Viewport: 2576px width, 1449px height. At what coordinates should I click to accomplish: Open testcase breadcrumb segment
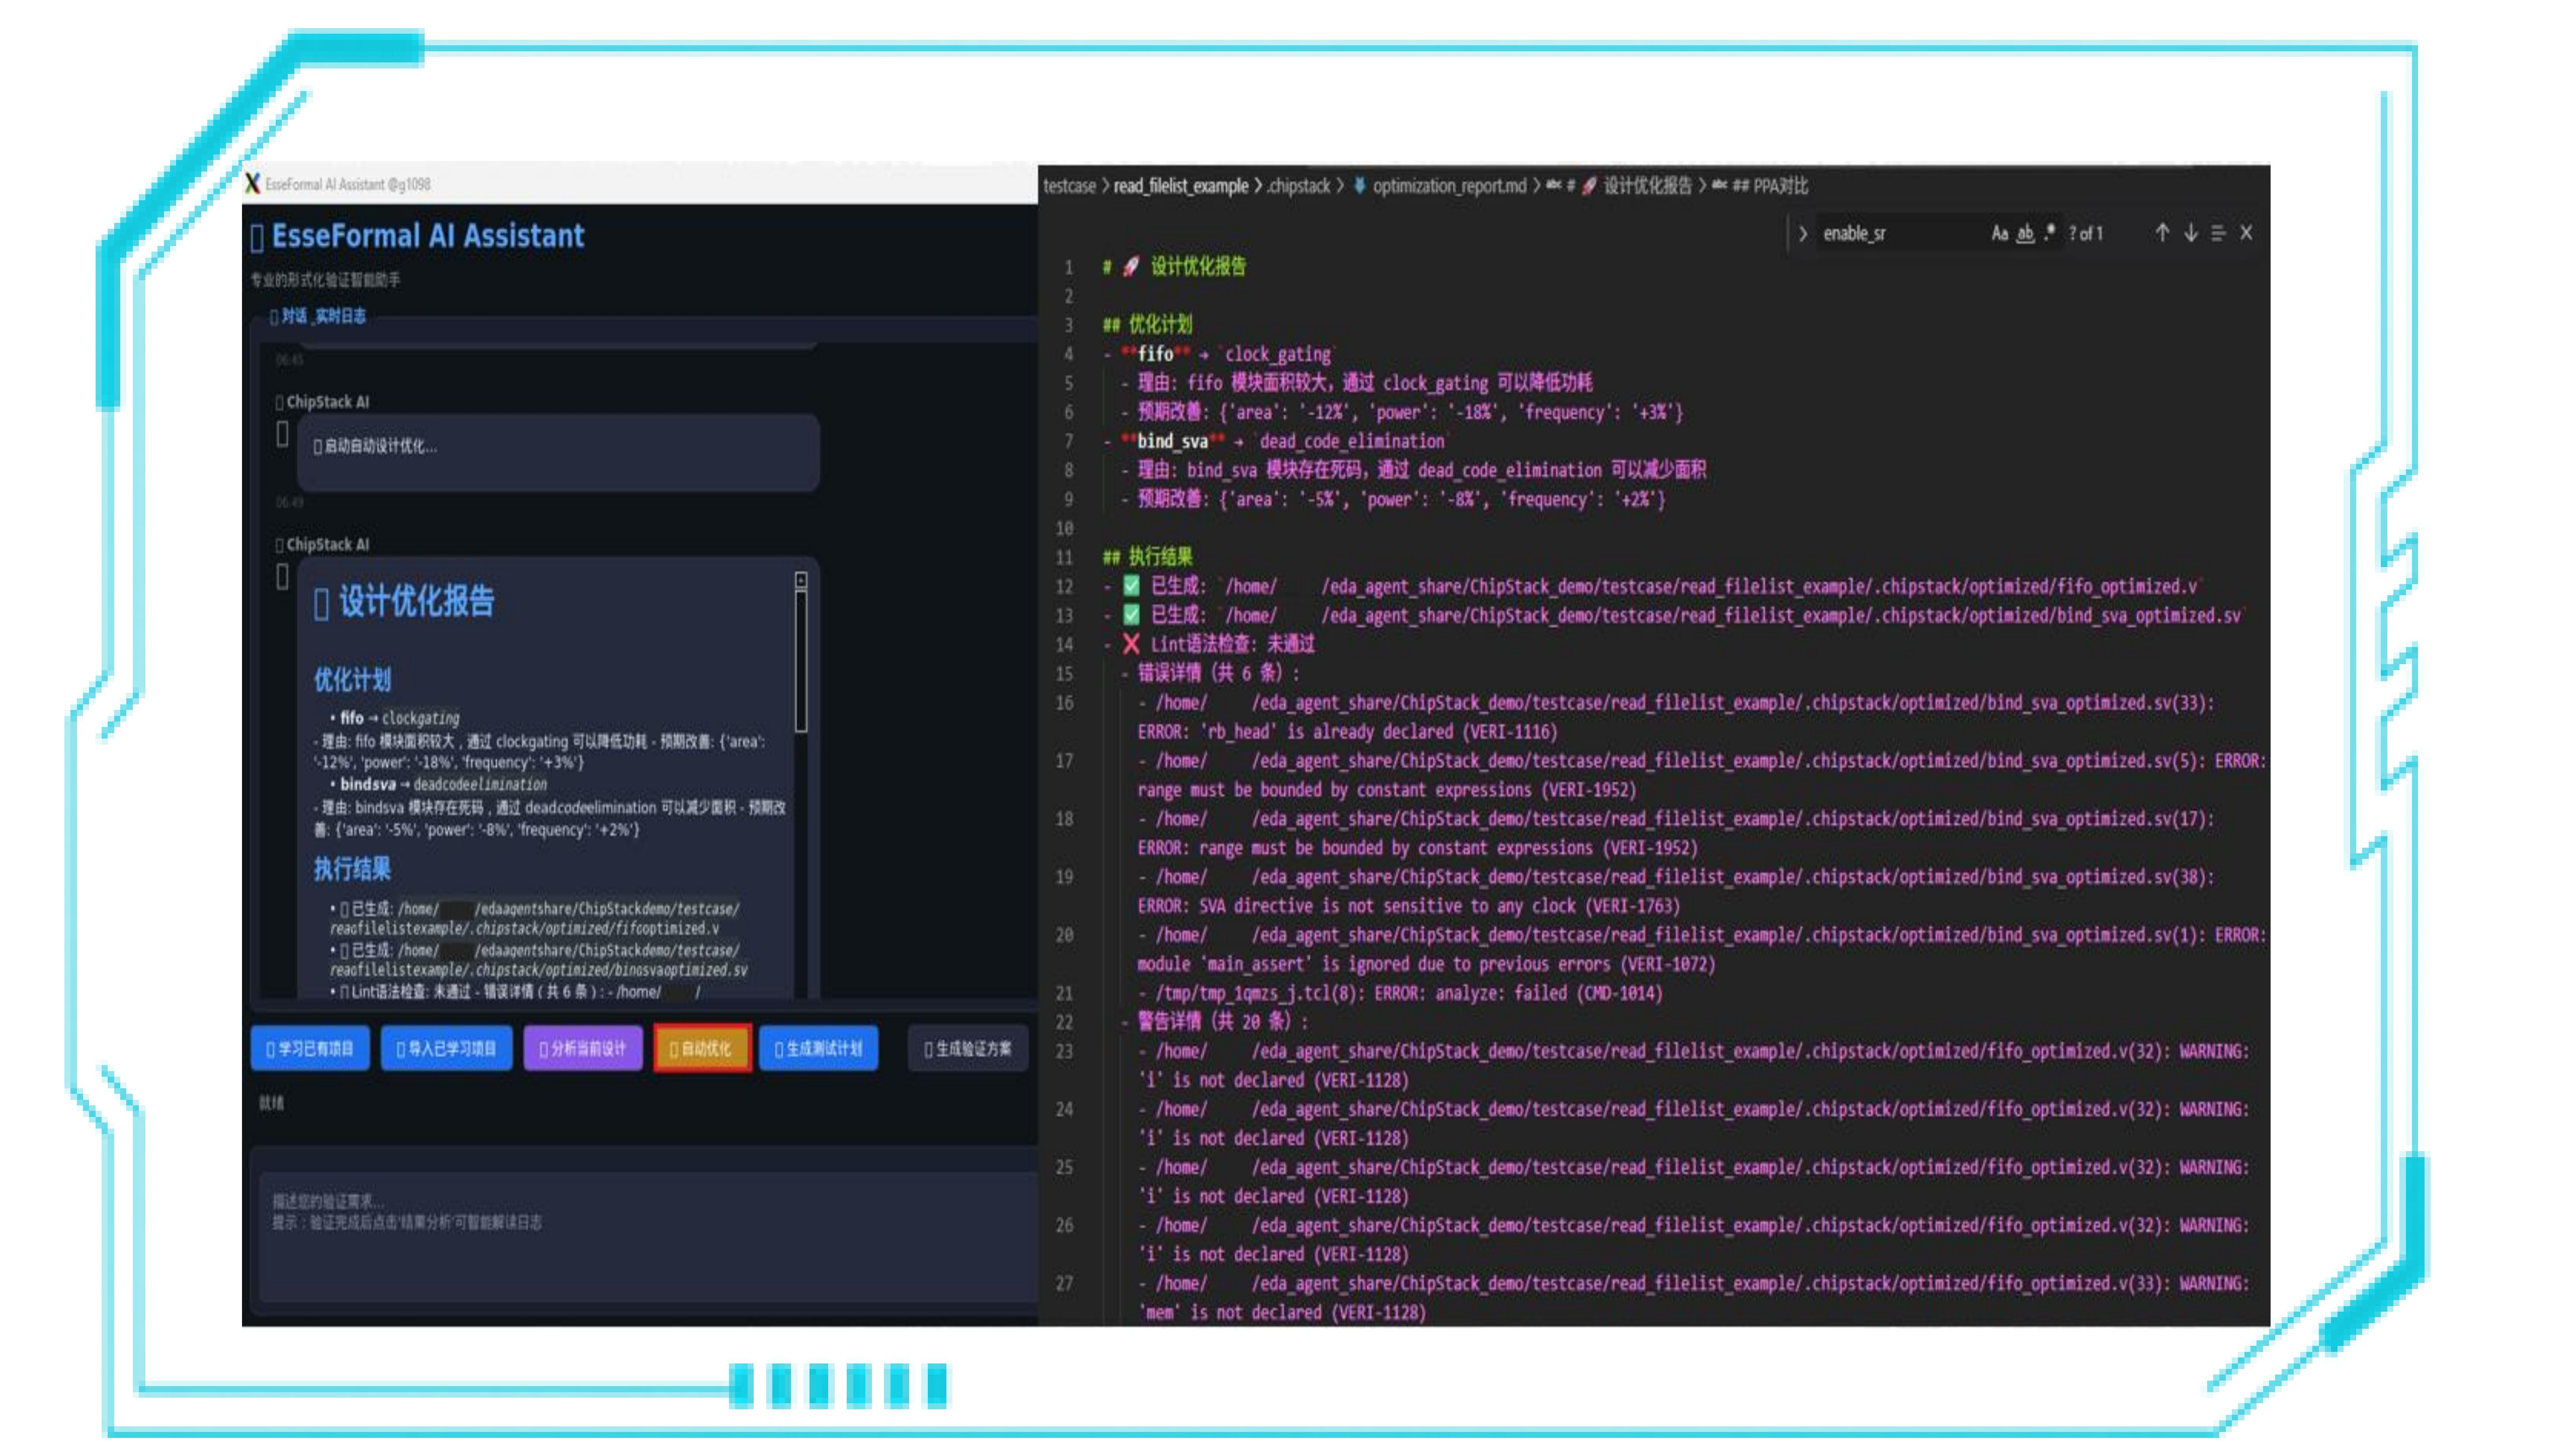(x=1069, y=186)
